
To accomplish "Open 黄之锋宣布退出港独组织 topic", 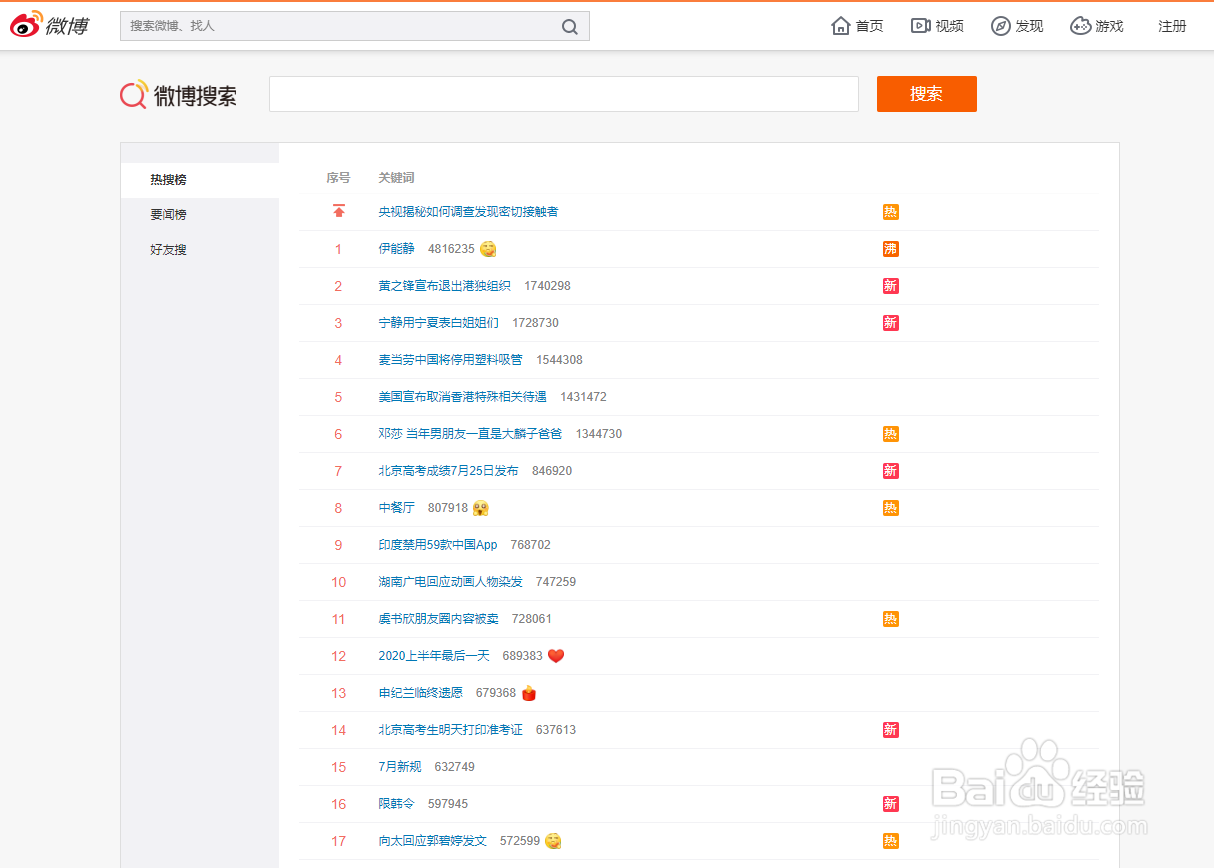I will point(444,286).
